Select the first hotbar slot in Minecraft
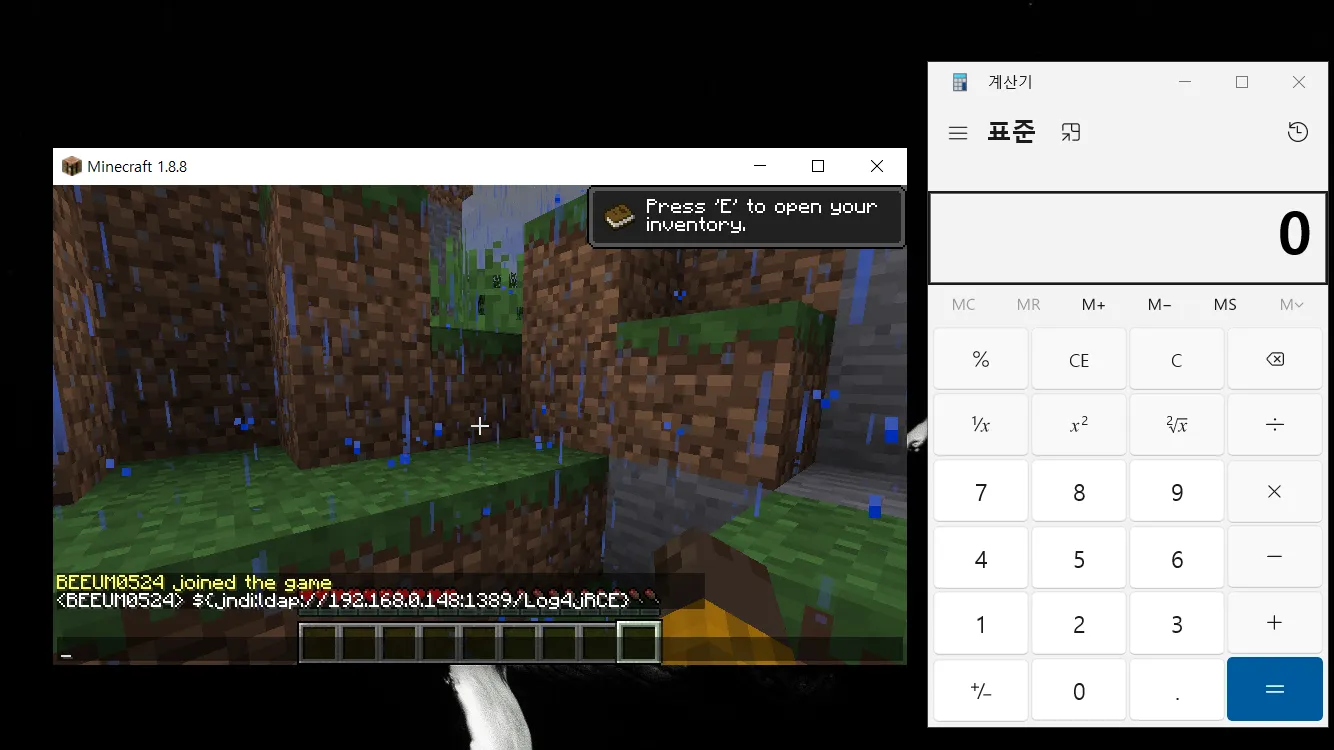Viewport: 1334px width, 750px height. [x=320, y=642]
